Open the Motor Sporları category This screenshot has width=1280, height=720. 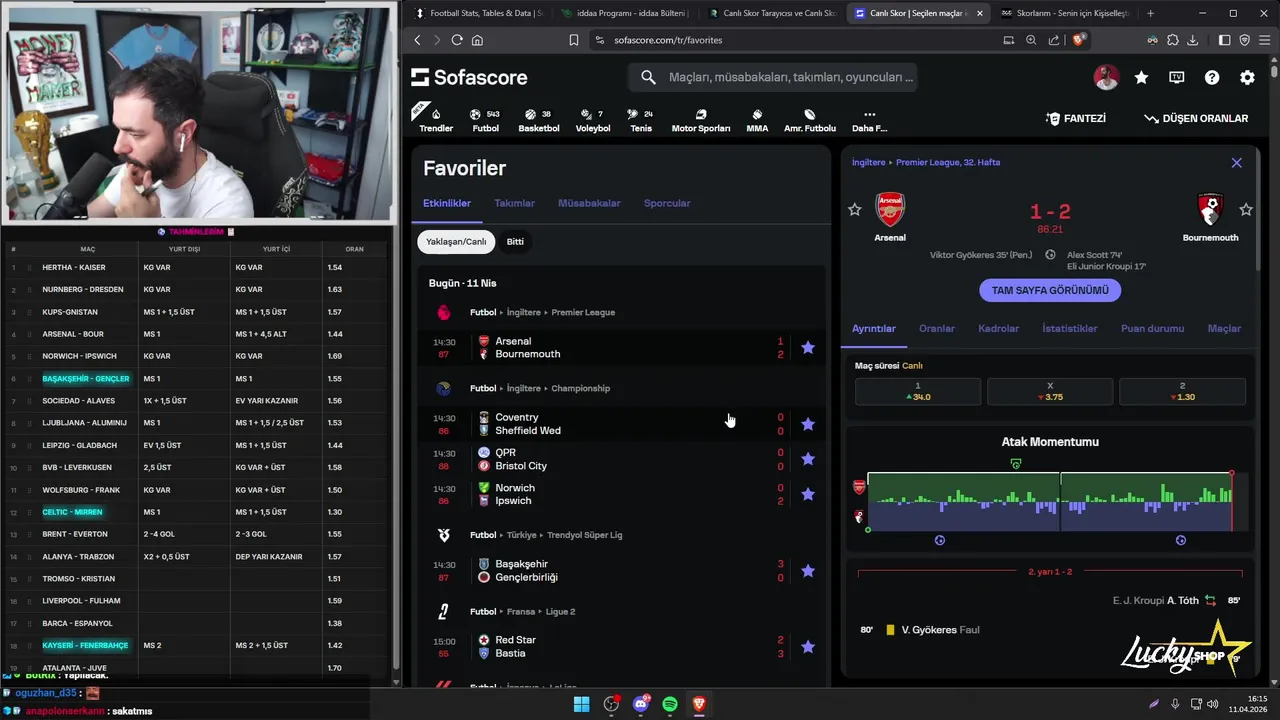tap(700, 120)
